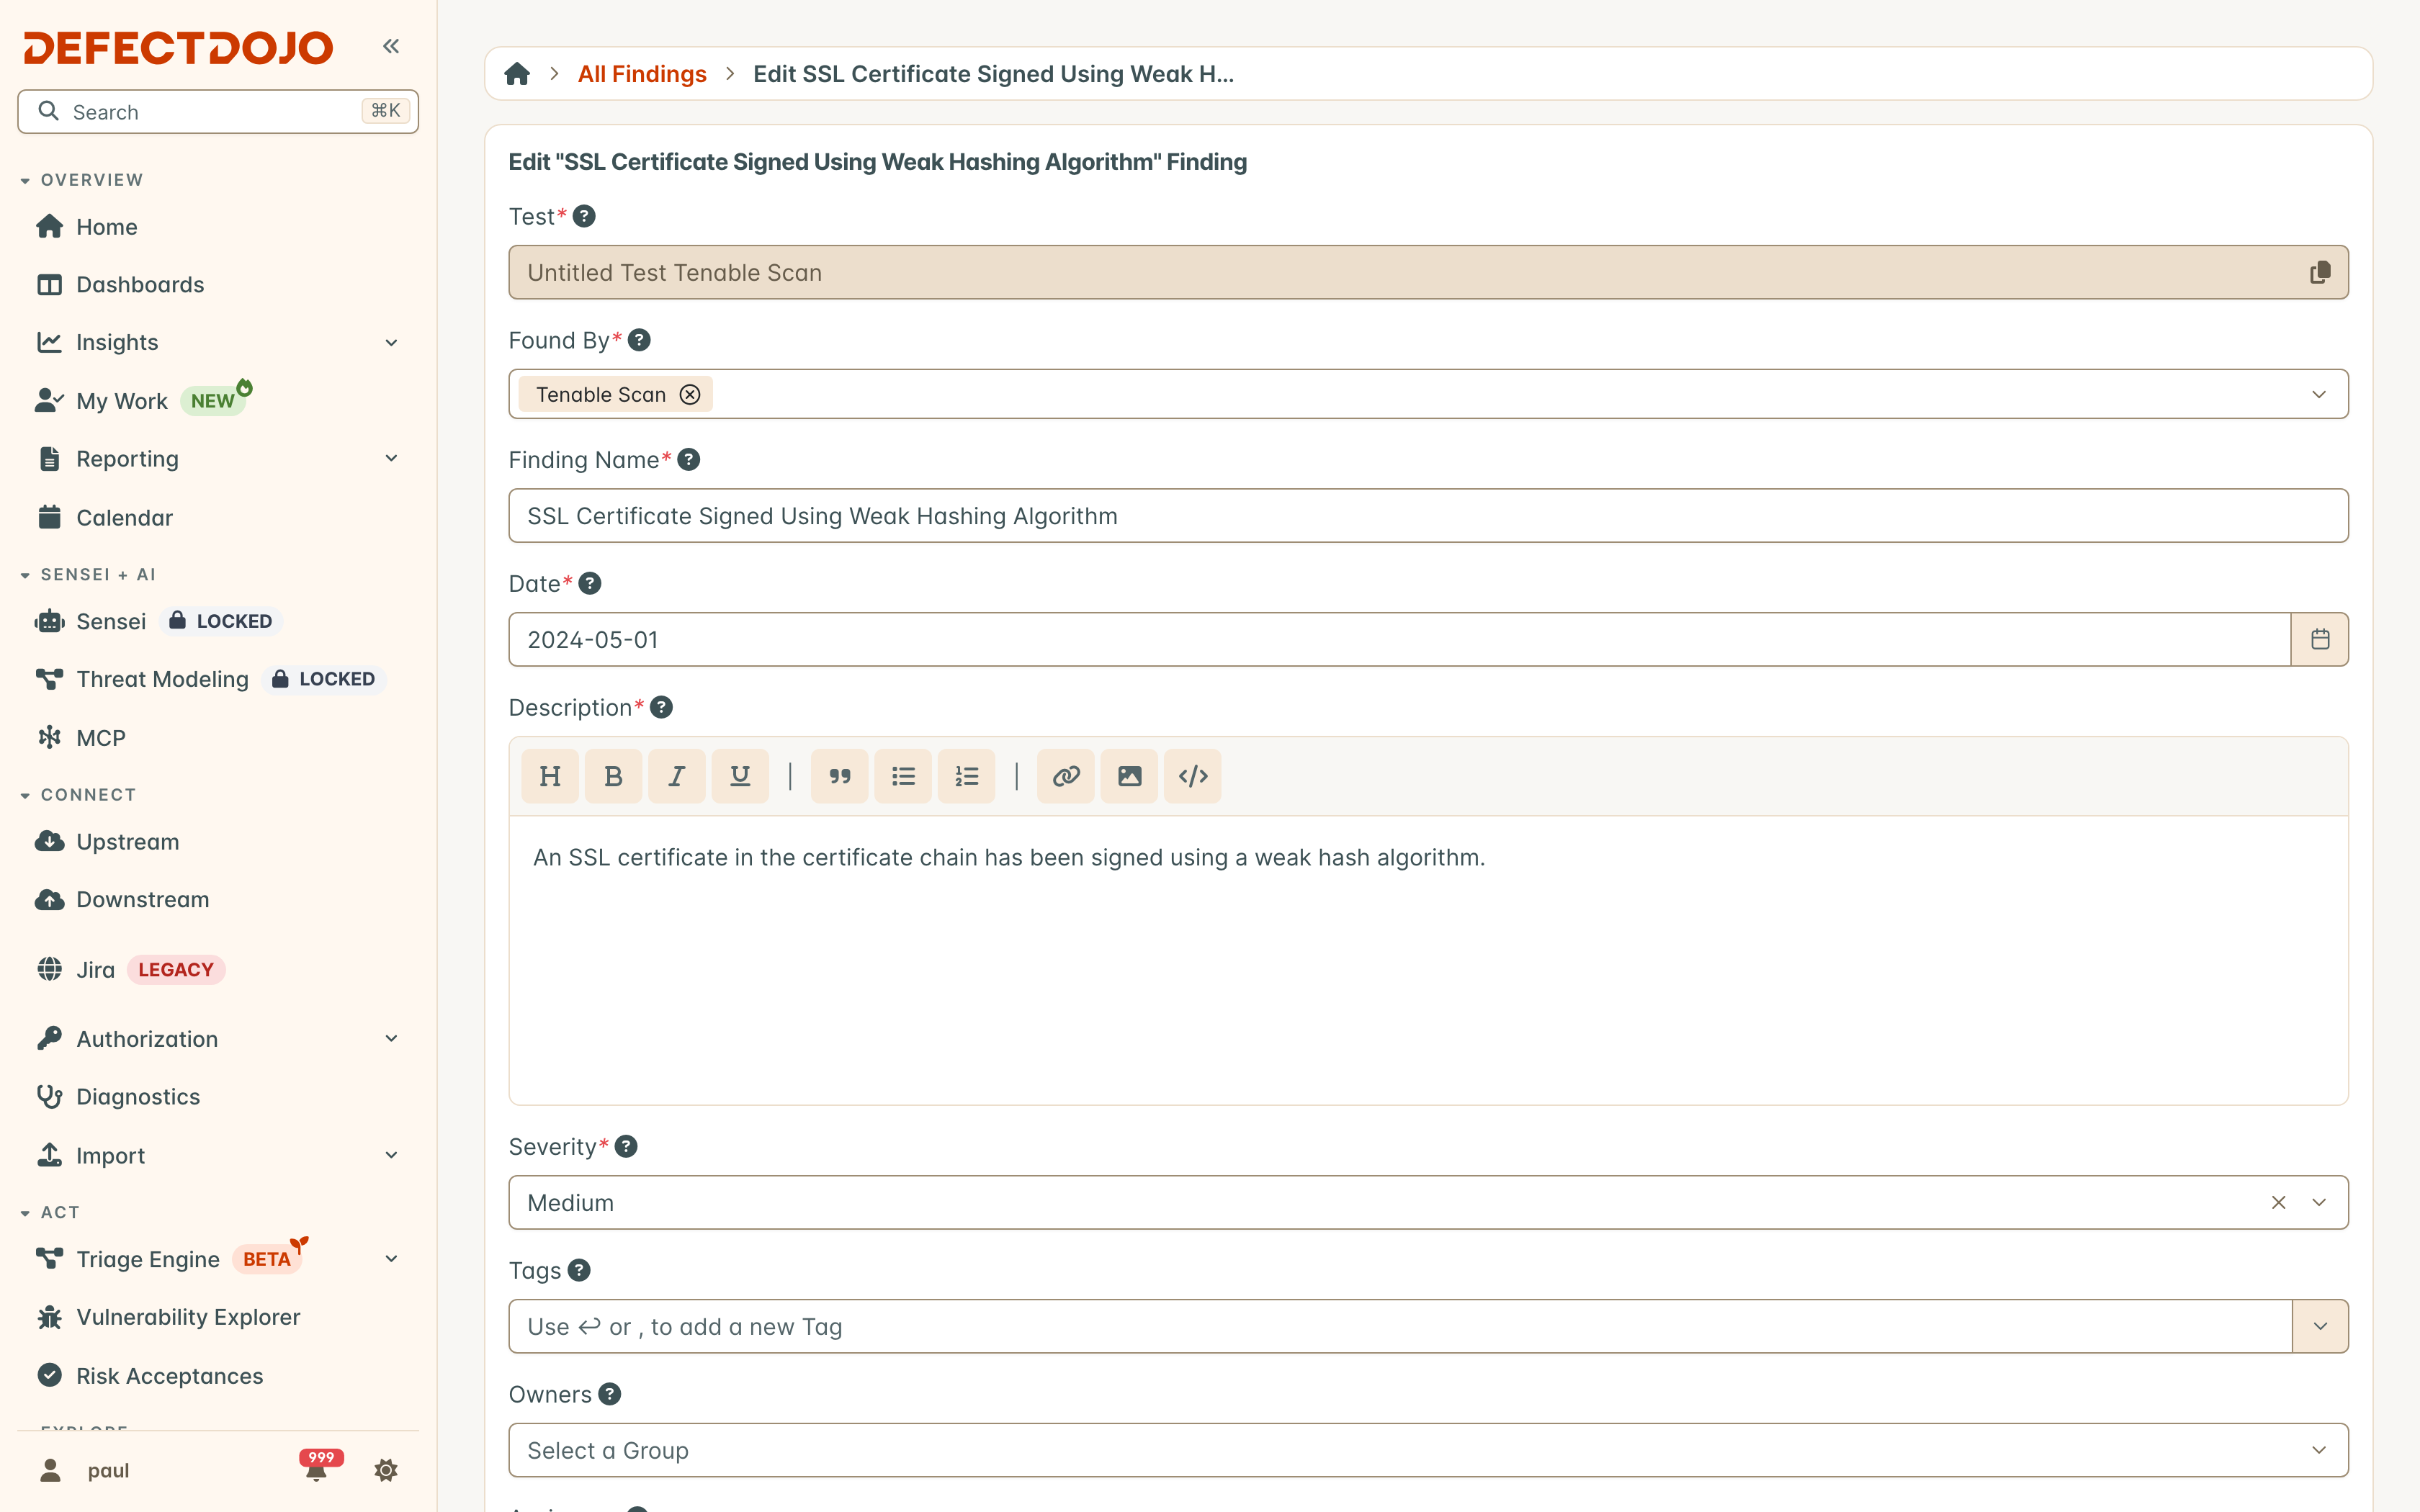Open the date picker calendar icon
The width and height of the screenshot is (2420, 1512).
(2320, 639)
